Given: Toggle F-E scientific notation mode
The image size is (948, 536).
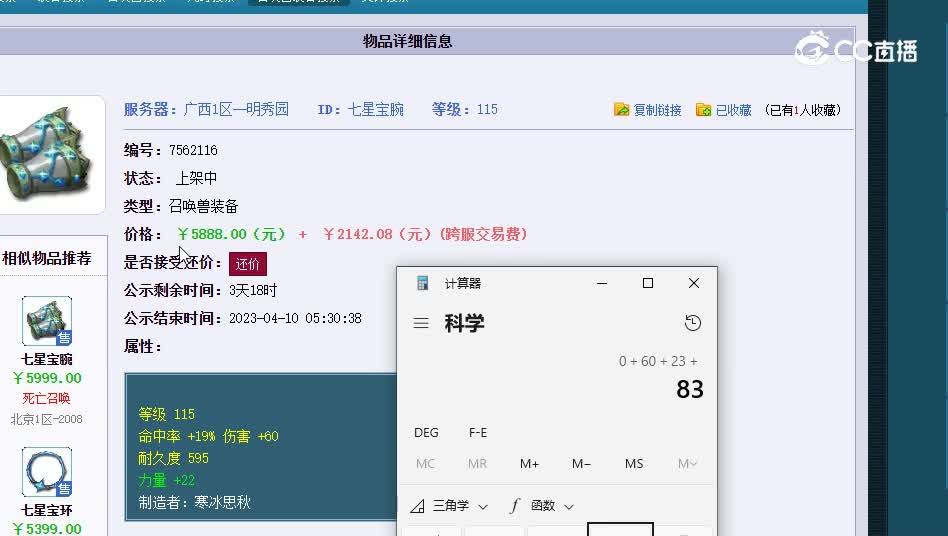Looking at the screenshot, I should [x=478, y=433].
